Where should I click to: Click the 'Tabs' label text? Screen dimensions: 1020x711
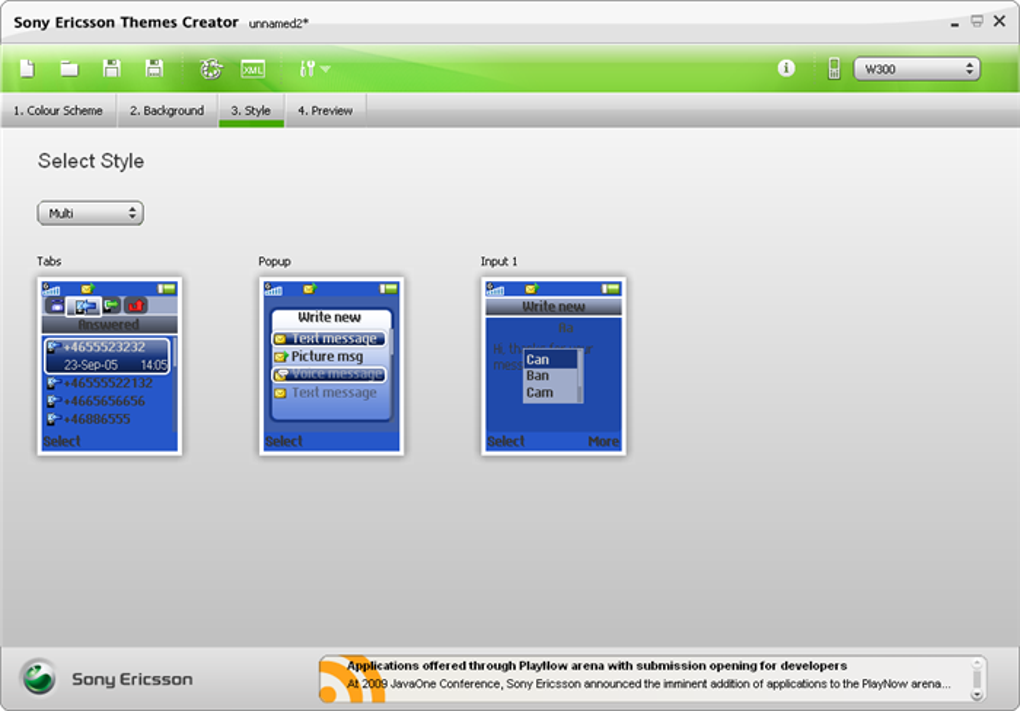click(x=49, y=262)
